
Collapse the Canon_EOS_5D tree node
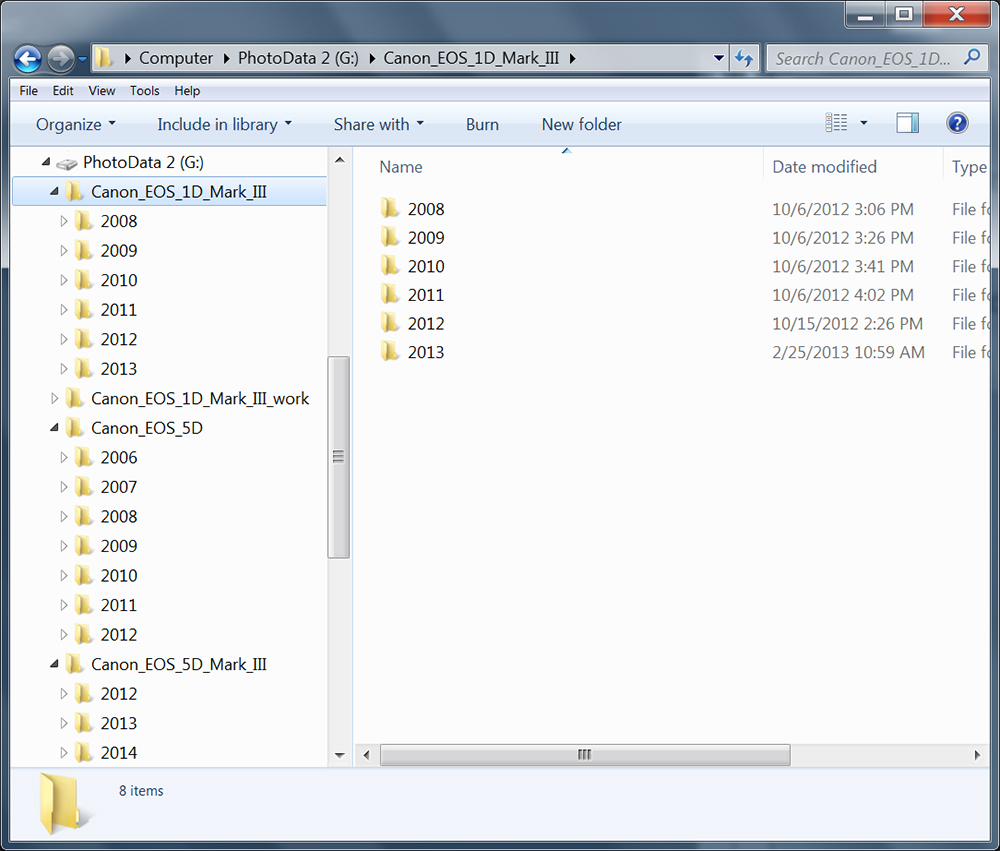(54, 428)
